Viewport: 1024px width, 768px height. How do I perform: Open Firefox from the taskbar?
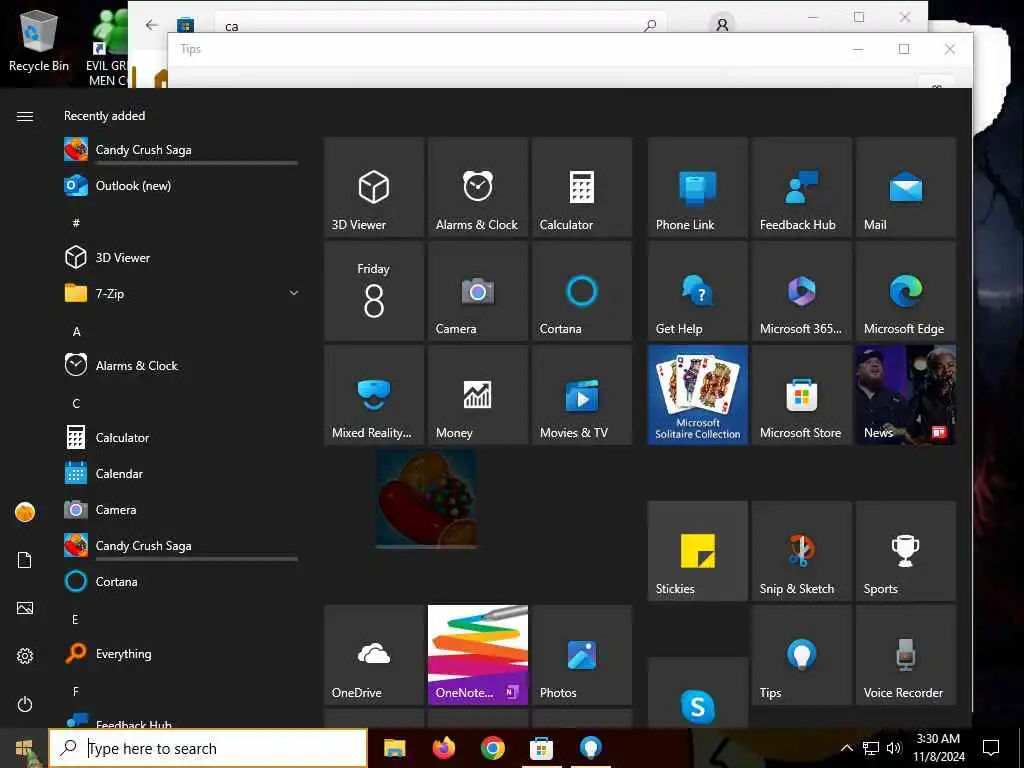(x=444, y=748)
